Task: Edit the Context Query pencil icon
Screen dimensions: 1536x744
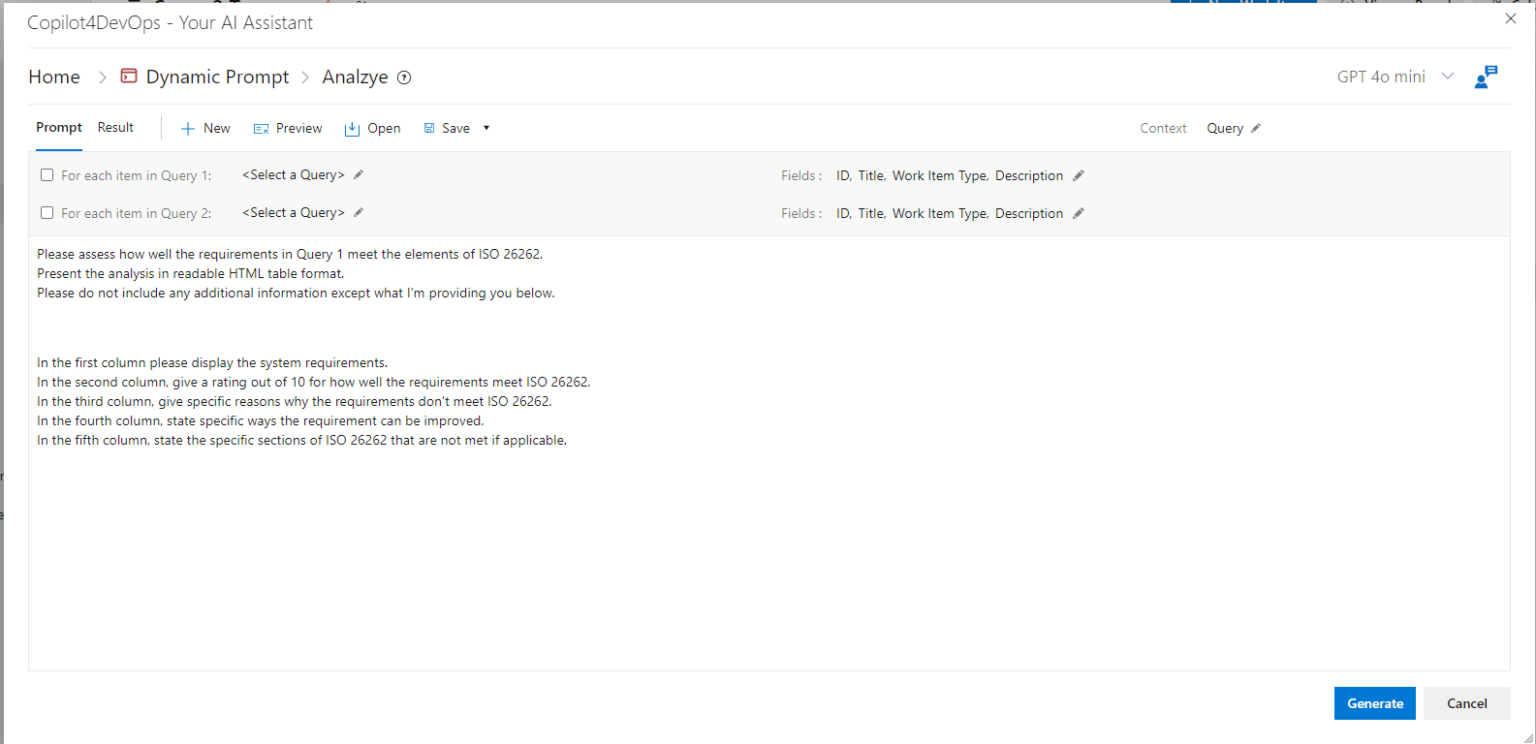Action: (x=1256, y=128)
